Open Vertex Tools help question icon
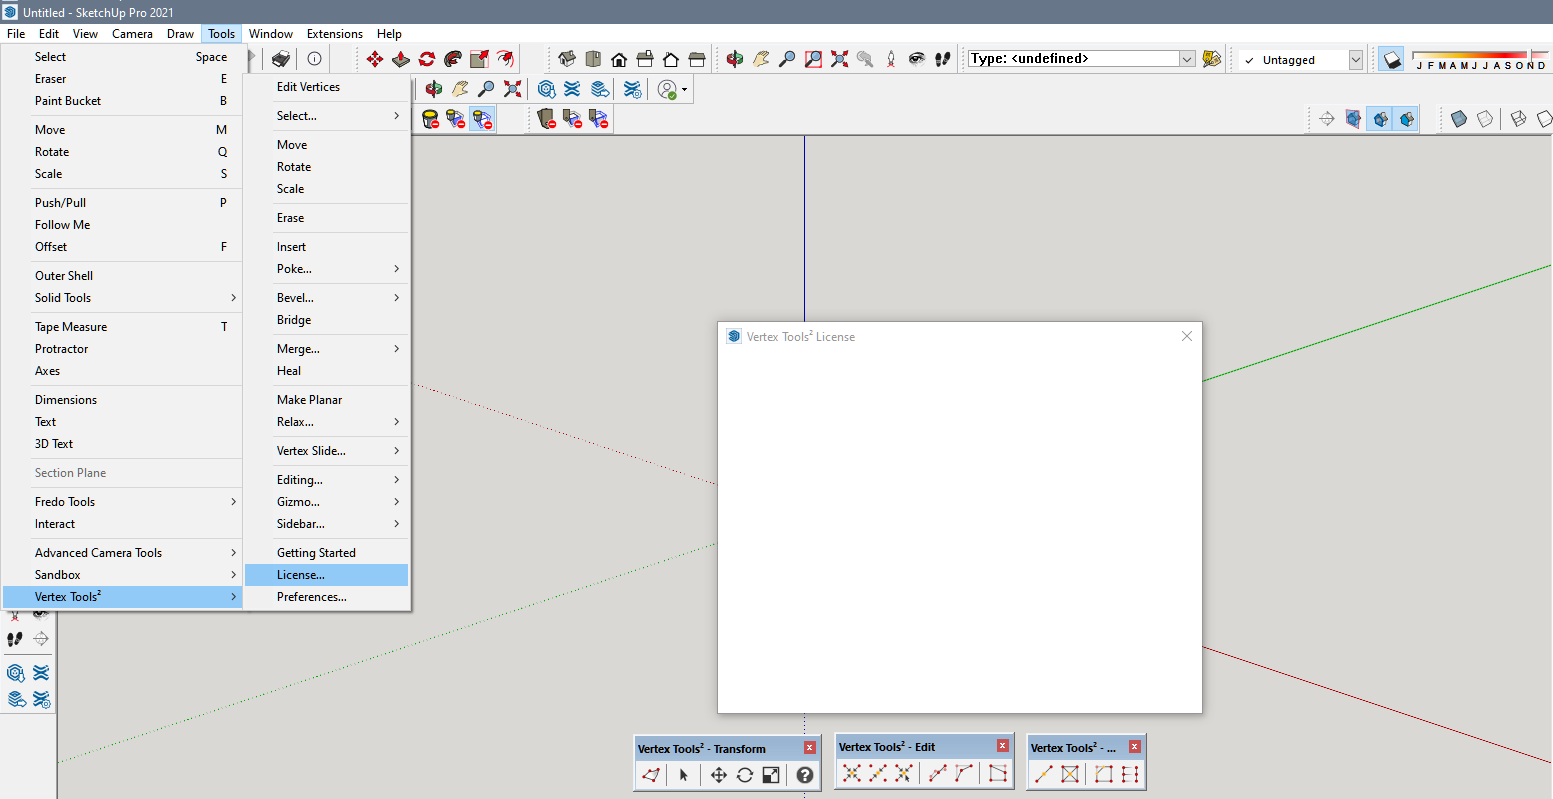1553x799 pixels. pyautogui.click(x=805, y=775)
